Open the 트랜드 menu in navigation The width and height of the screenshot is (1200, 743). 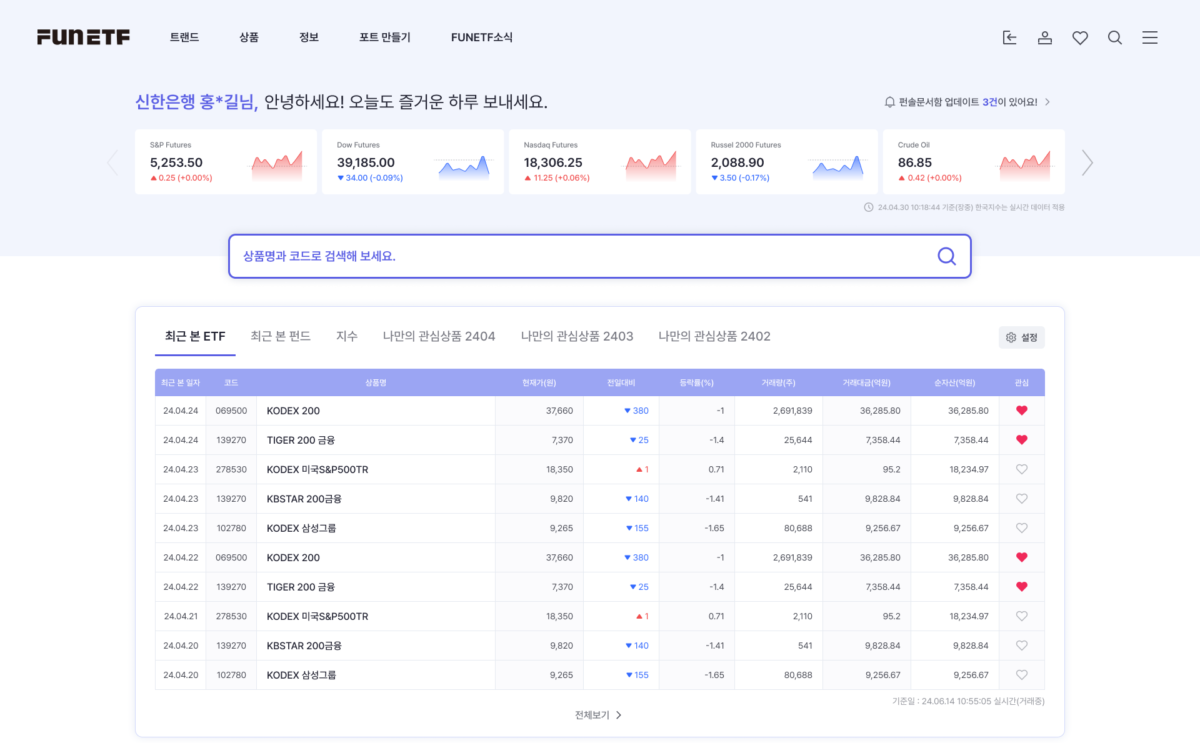tap(184, 38)
